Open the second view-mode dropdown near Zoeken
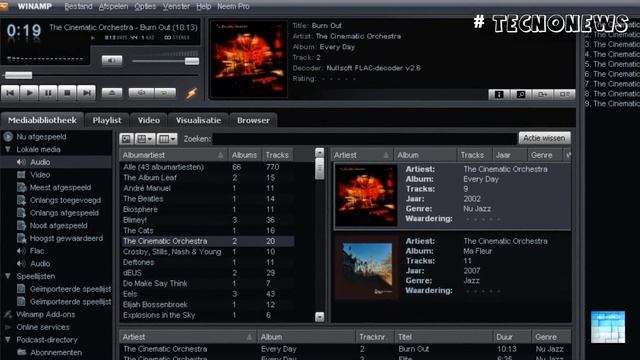 145,139
